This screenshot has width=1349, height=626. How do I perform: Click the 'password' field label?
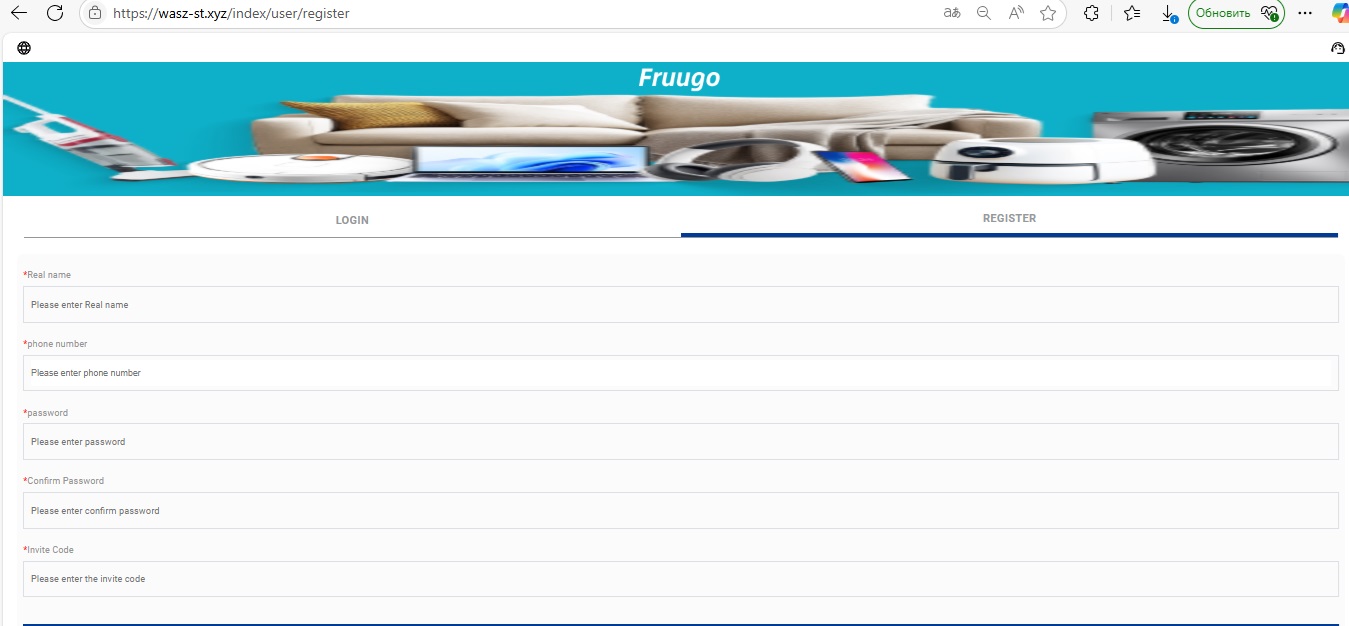(46, 413)
